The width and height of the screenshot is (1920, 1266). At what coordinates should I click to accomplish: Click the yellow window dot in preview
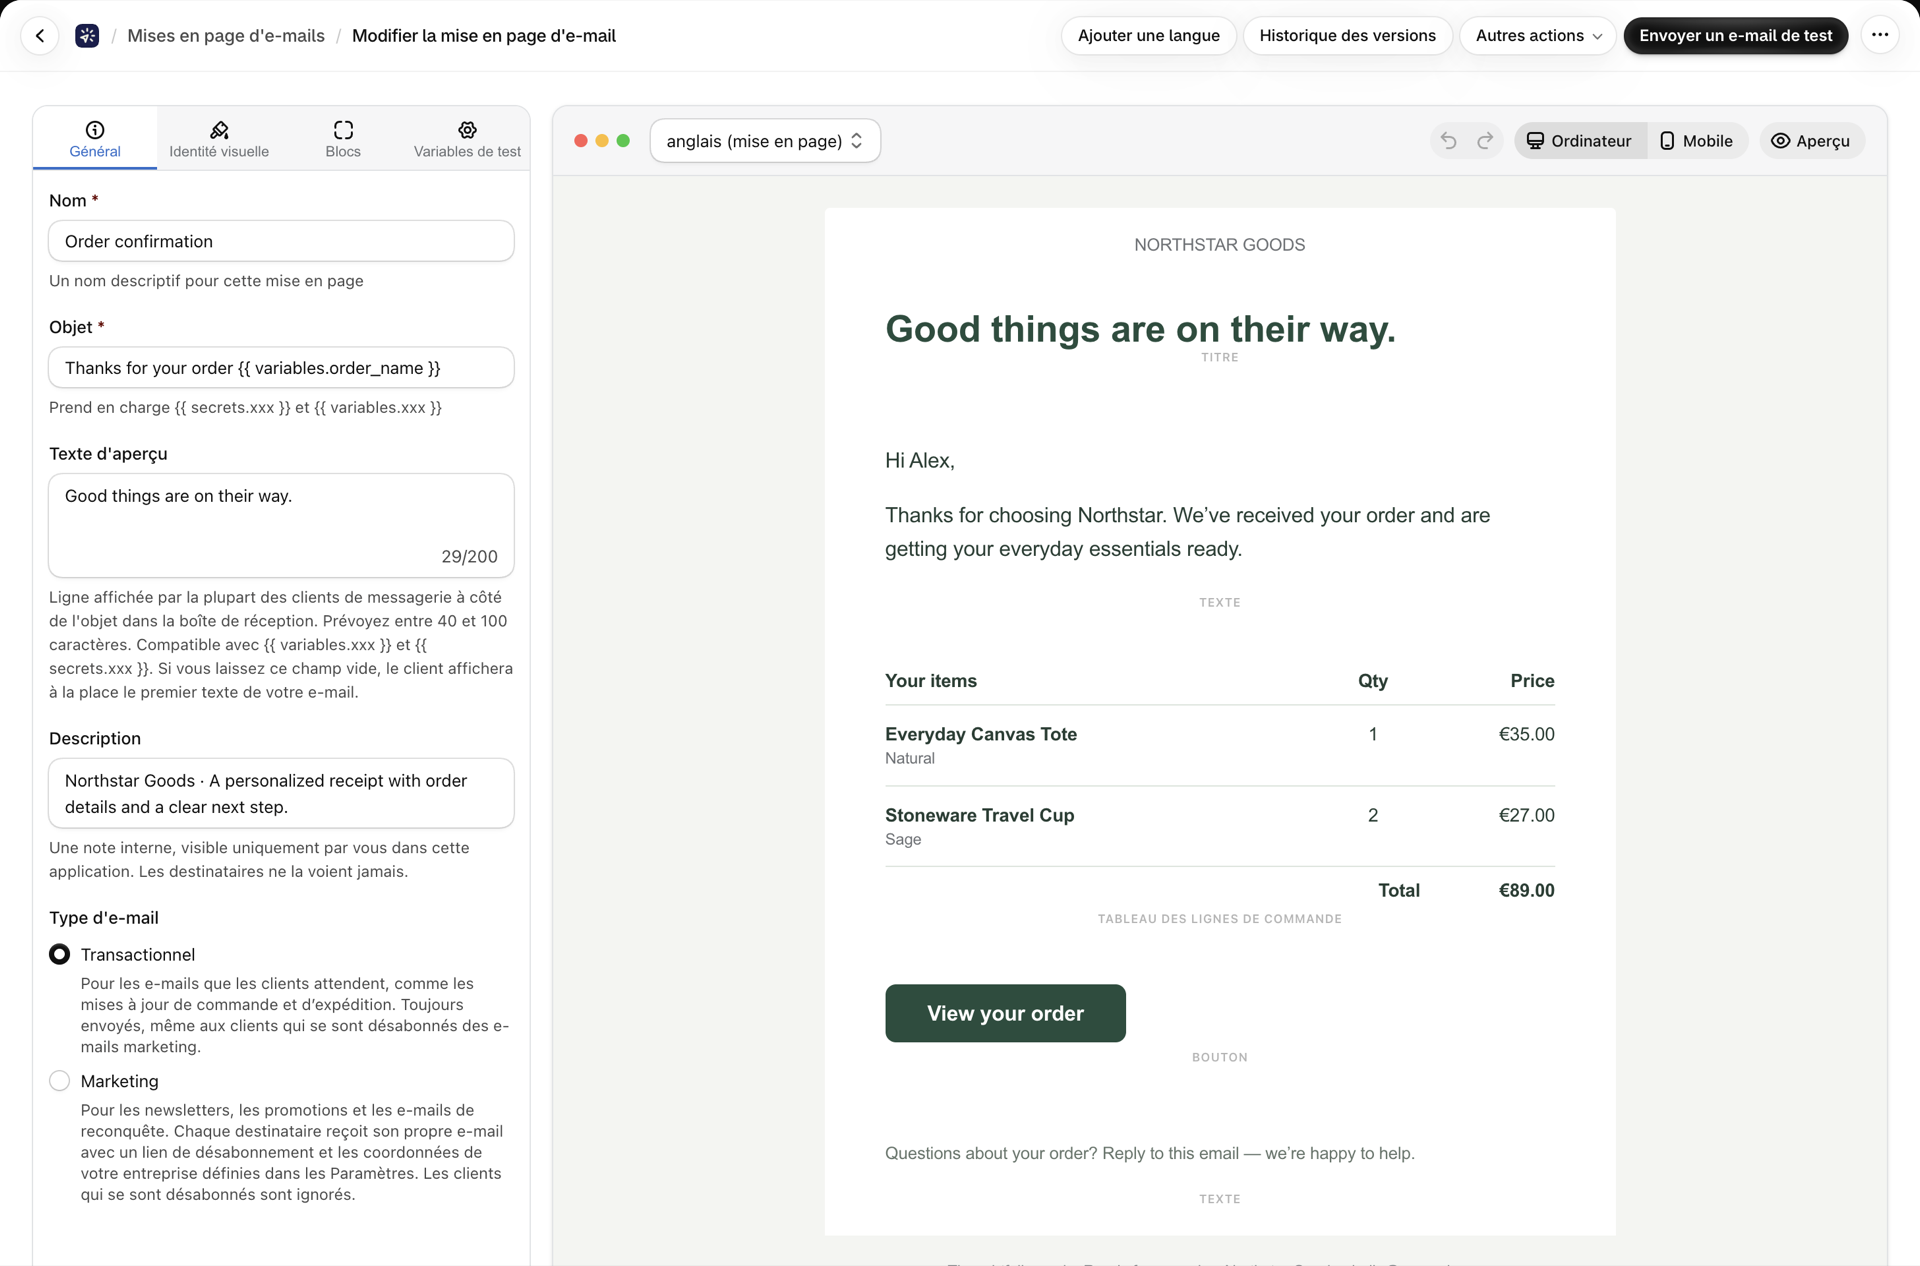pyautogui.click(x=602, y=141)
